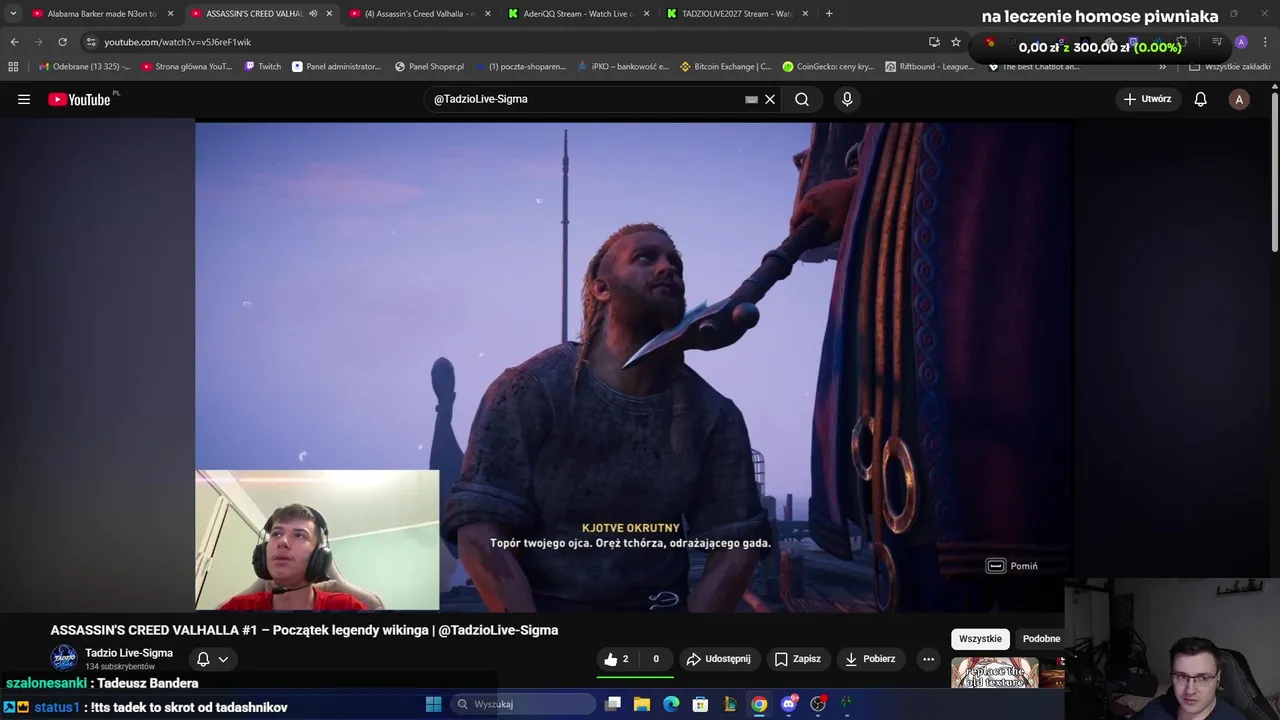Click the Utwórz create button
1280x720 pixels.
tap(1148, 99)
